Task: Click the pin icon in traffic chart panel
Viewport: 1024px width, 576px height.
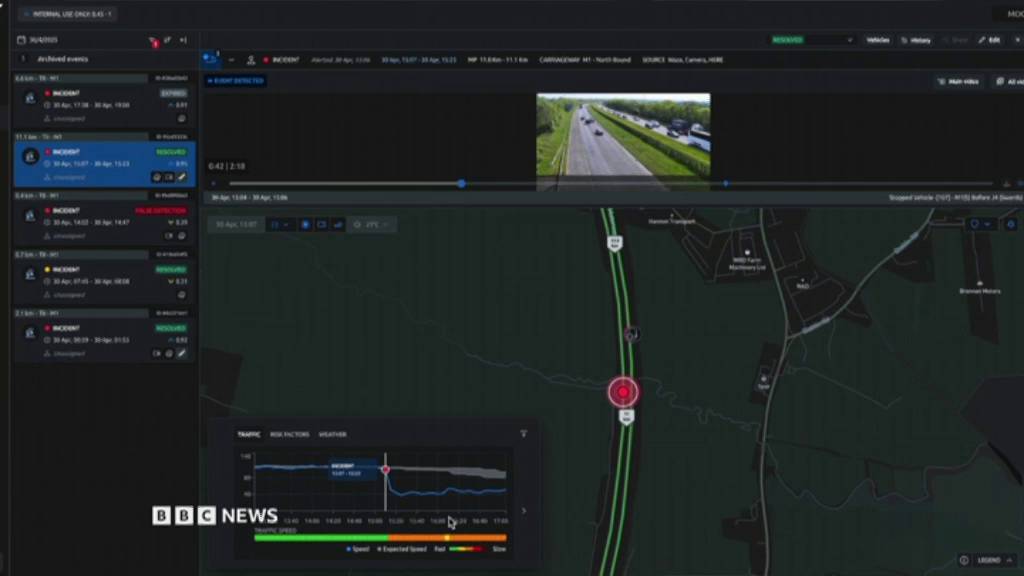Action: pyautogui.click(x=523, y=434)
